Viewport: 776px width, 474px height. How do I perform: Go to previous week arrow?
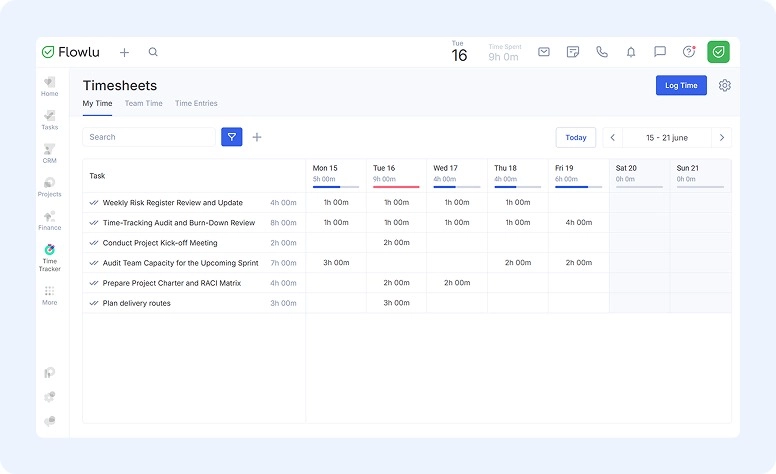pos(613,138)
